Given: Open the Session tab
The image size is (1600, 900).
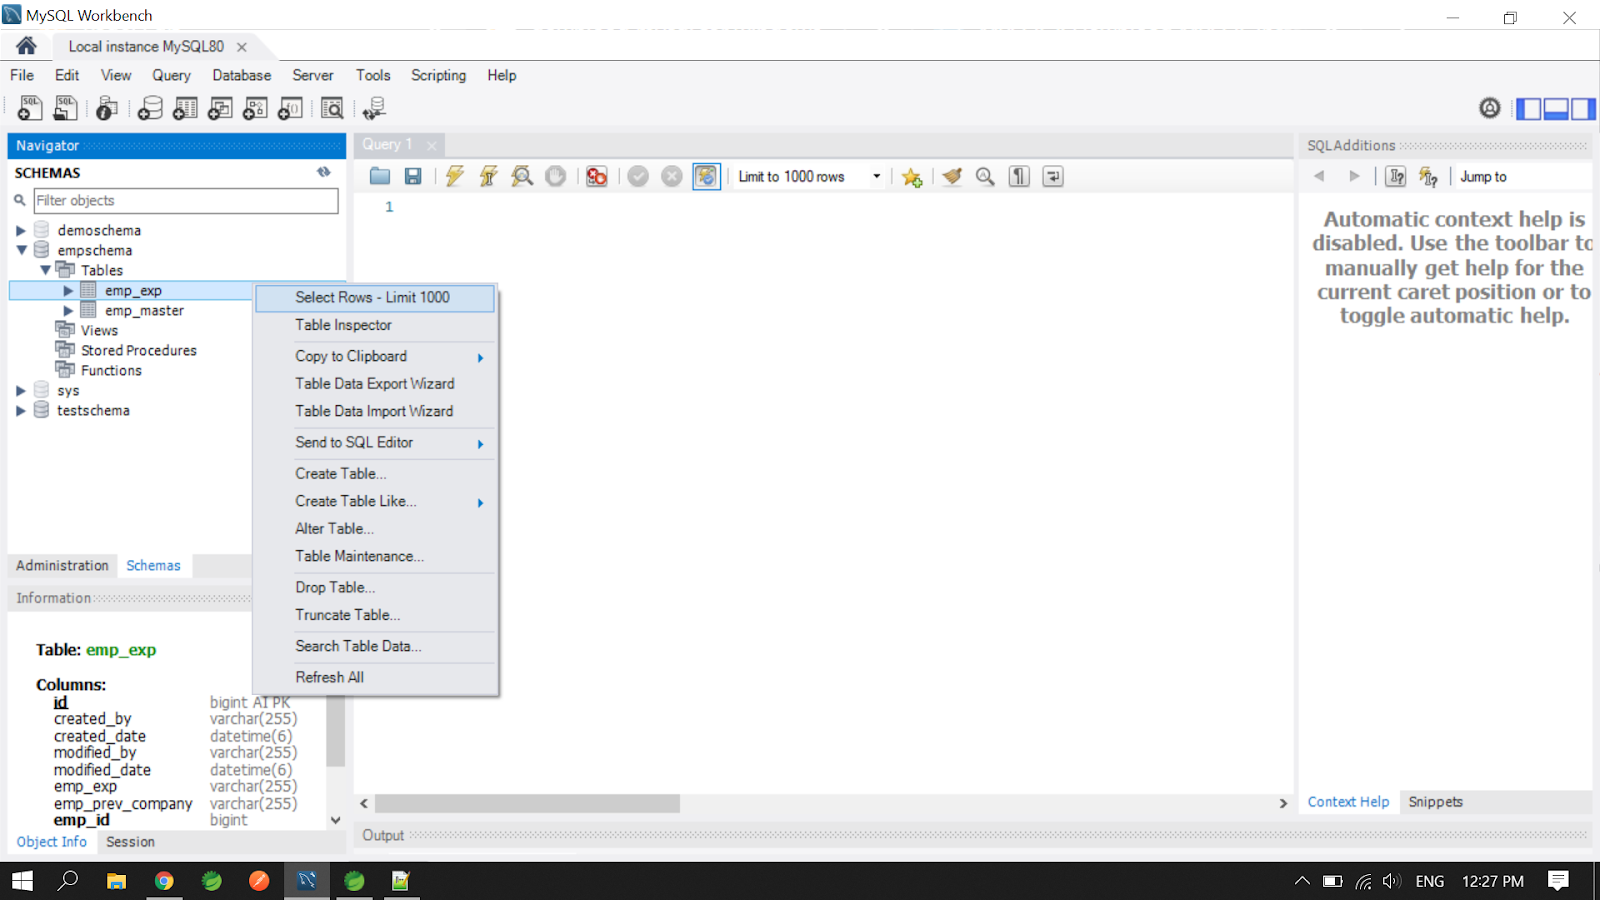Looking at the screenshot, I should tap(130, 842).
